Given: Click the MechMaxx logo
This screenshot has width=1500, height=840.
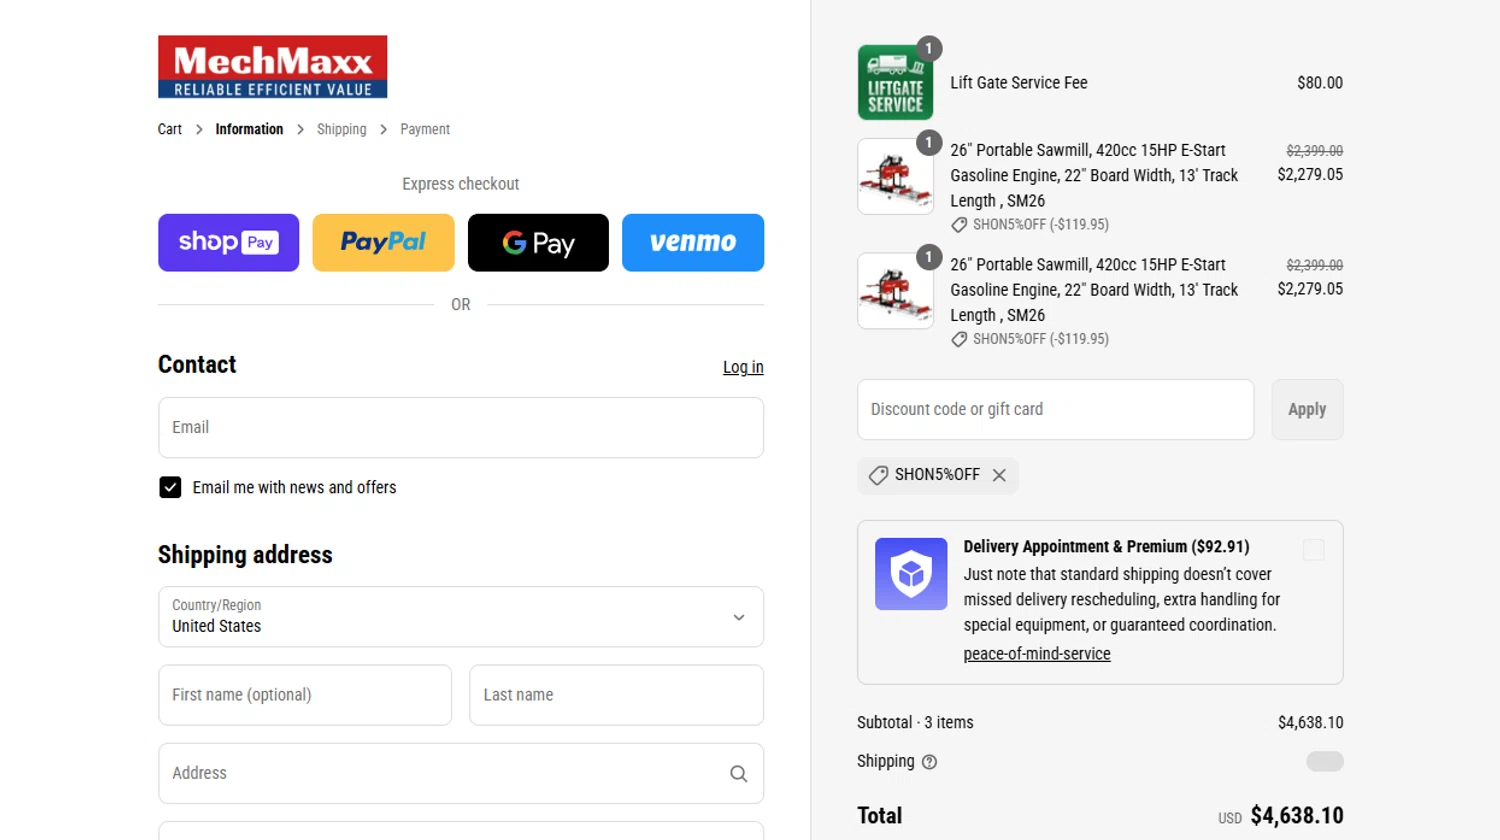Looking at the screenshot, I should tap(272, 67).
